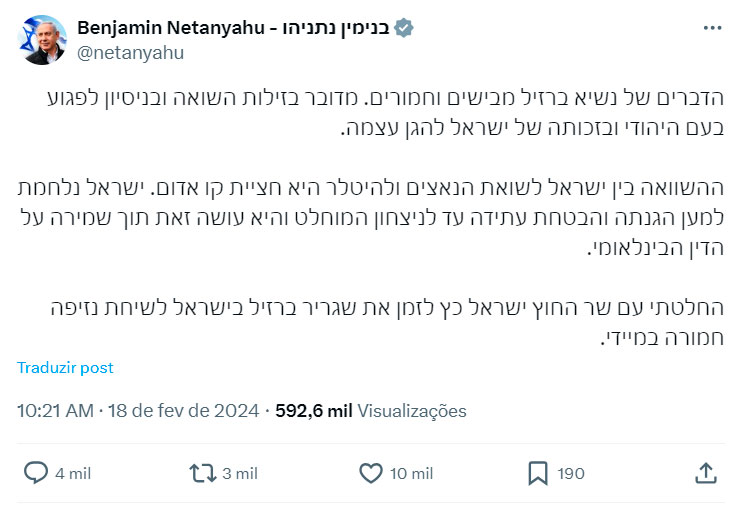The height and width of the screenshot is (508, 741).
Task: Open the share post icon
Action: (704, 472)
